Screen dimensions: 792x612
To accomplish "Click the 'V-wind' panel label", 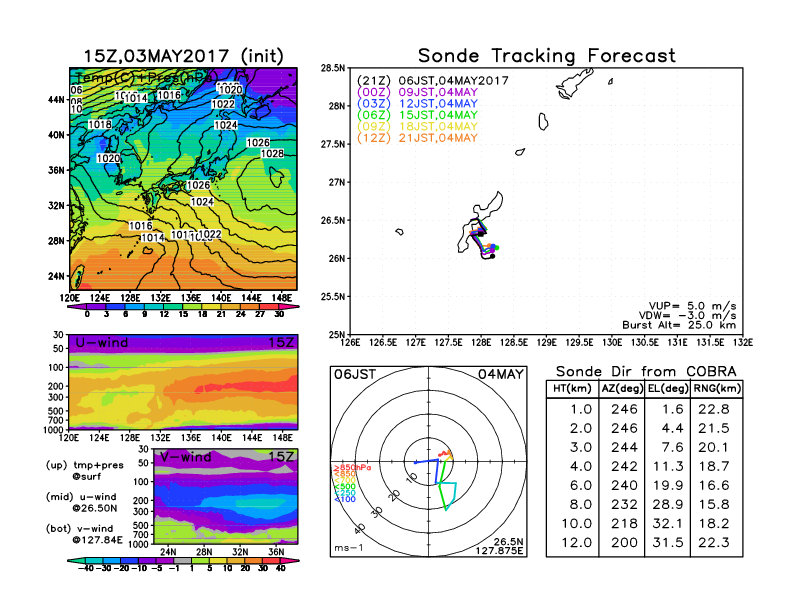I will point(185,457).
